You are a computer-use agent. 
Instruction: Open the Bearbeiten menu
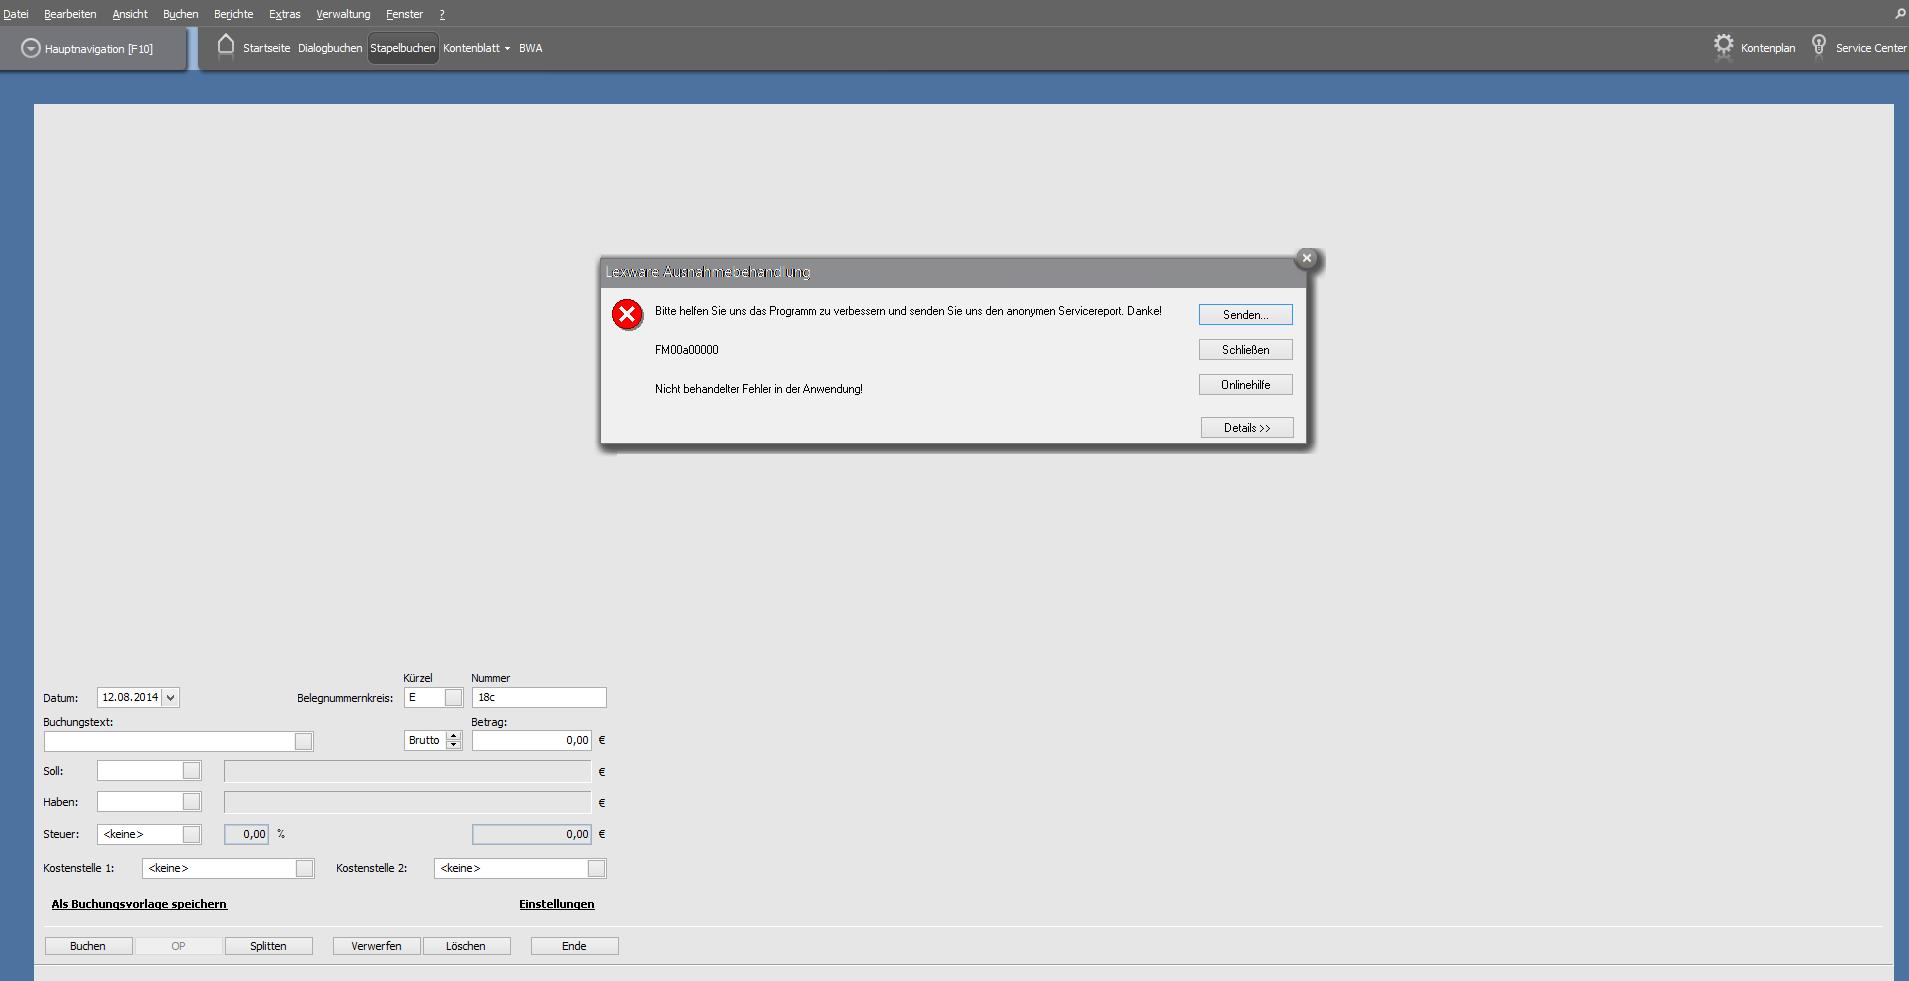pyautogui.click(x=70, y=14)
